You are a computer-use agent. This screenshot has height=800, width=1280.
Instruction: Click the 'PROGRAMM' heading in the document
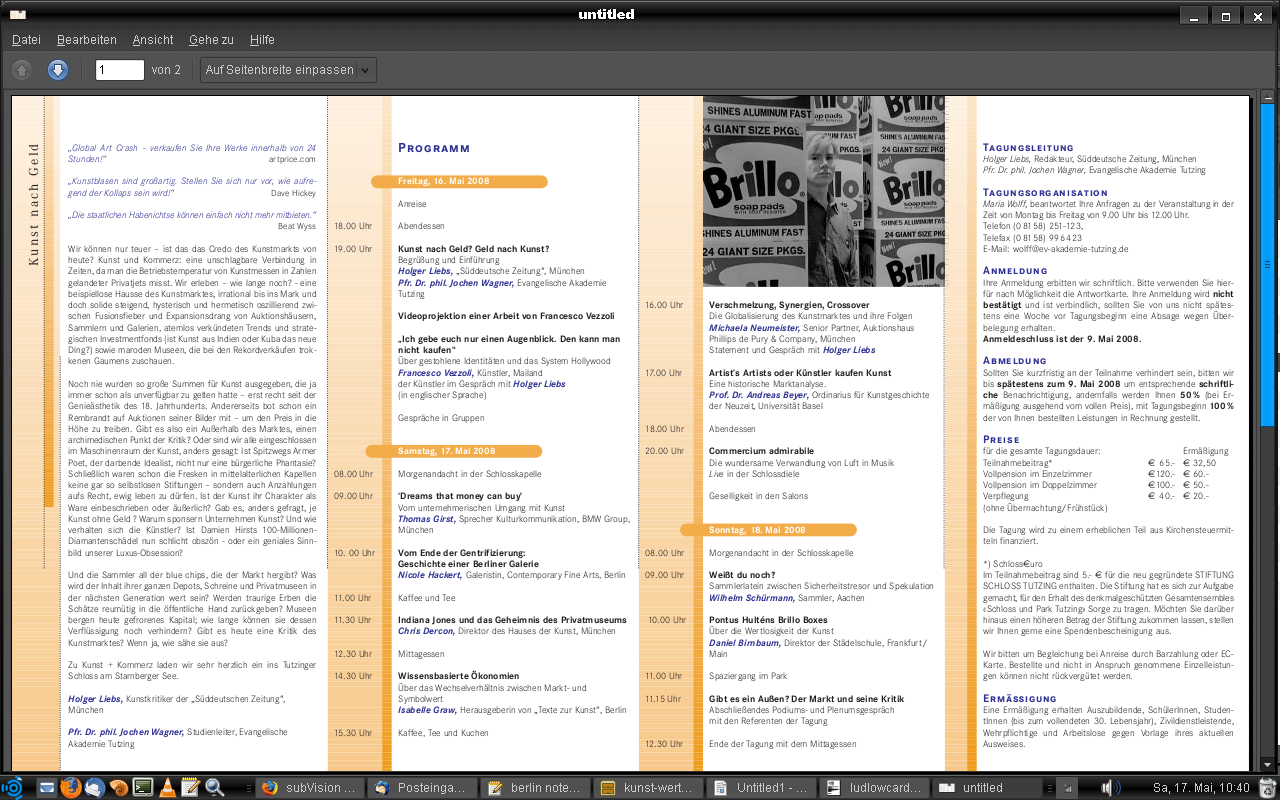pos(434,148)
